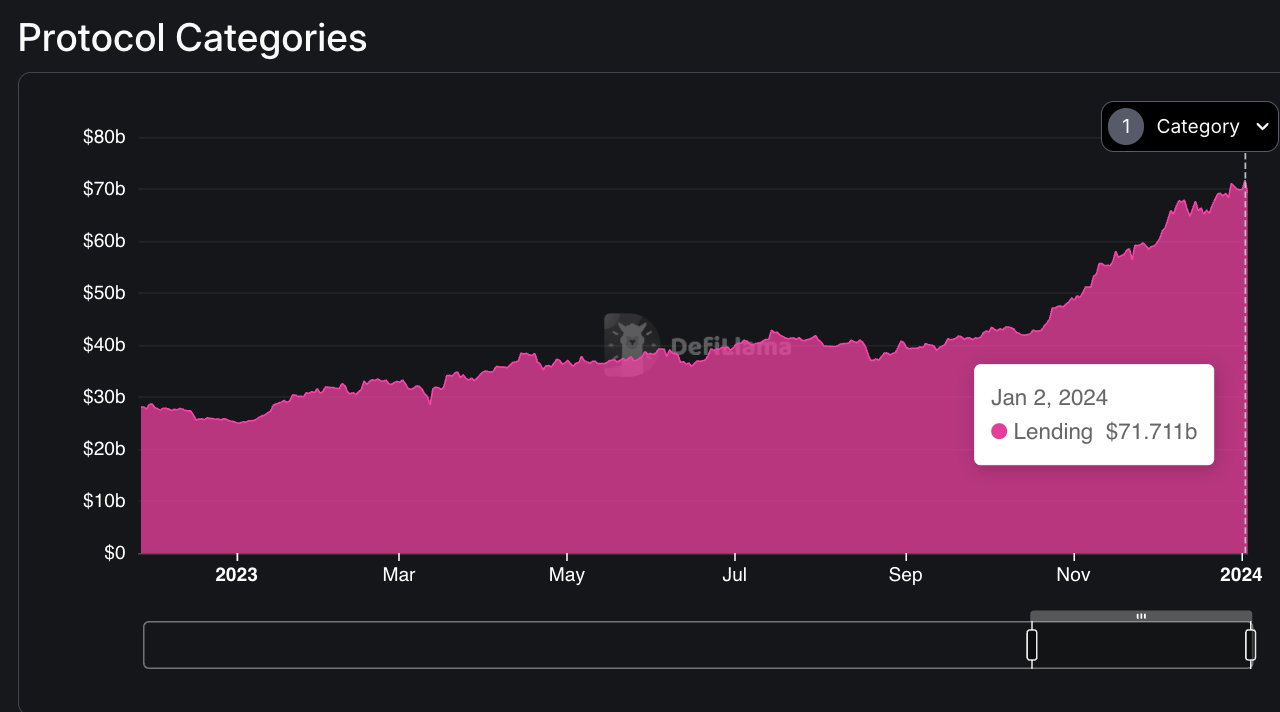1280x712 pixels.
Task: Click the Nov x-axis label
Action: coord(1073,575)
